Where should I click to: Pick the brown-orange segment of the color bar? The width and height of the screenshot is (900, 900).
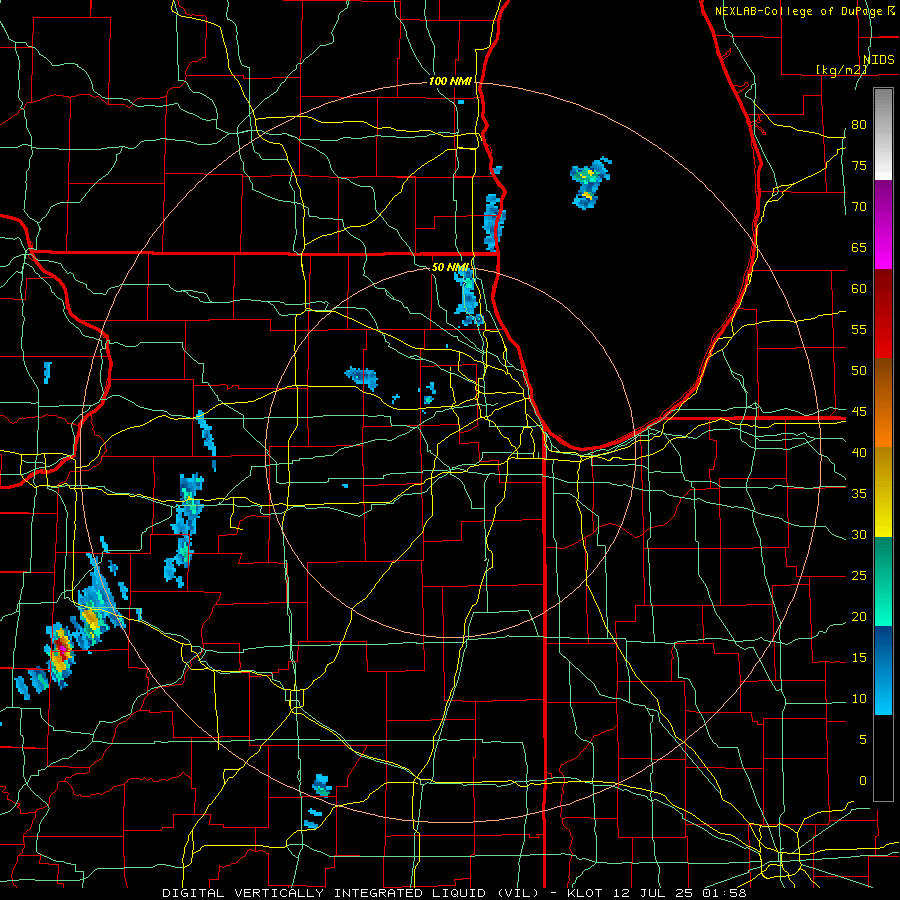pos(883,403)
